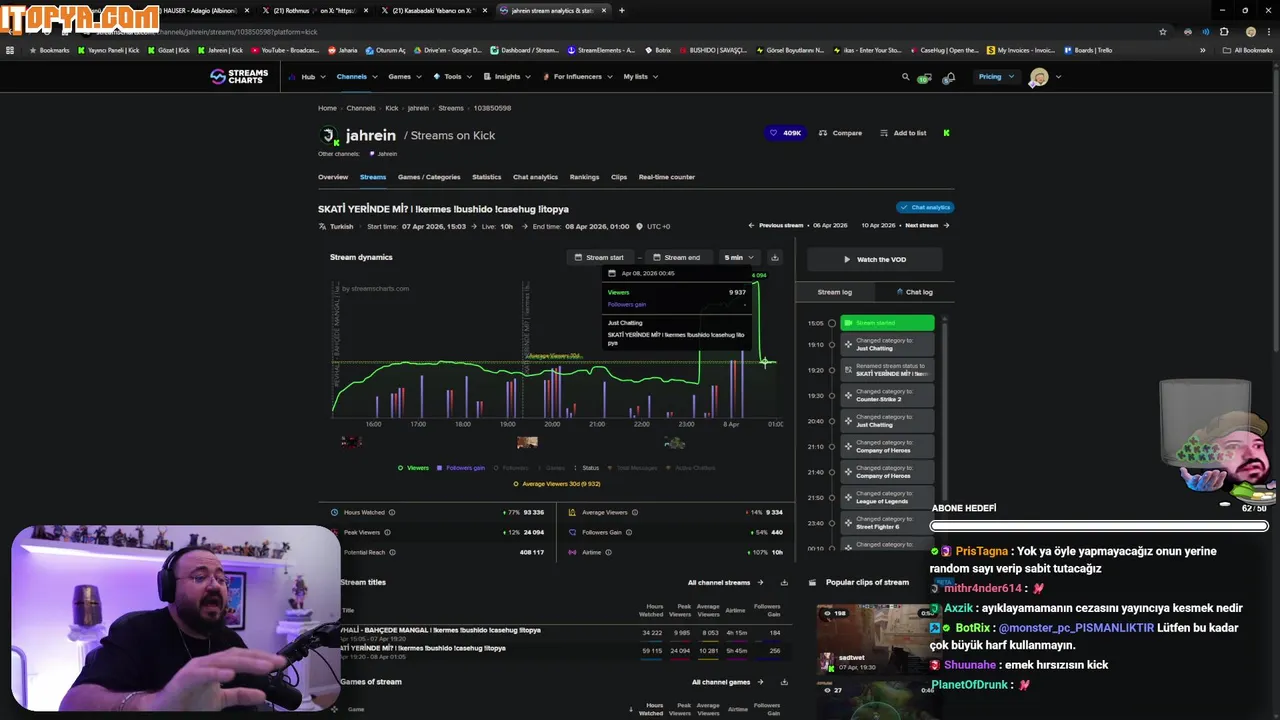
Task: Click the Watch the VOD button
Action: pos(875,259)
